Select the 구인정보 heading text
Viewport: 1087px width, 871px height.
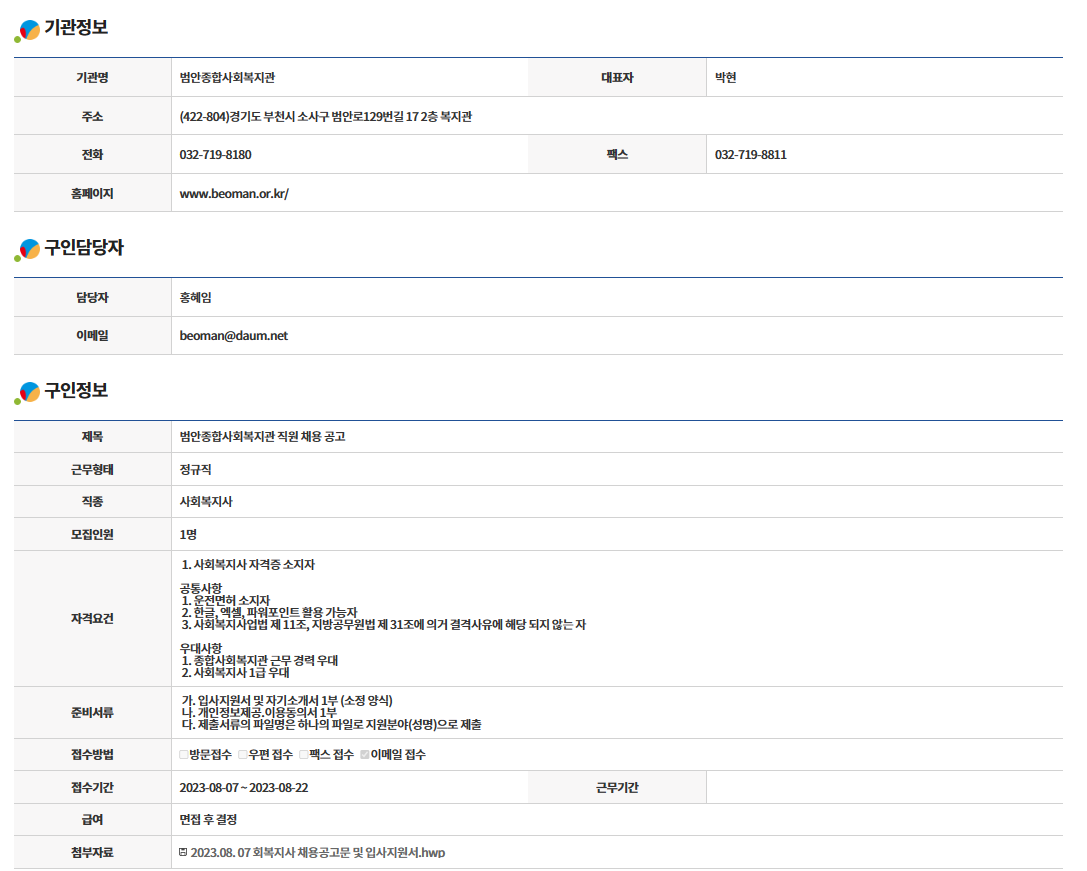[76, 391]
